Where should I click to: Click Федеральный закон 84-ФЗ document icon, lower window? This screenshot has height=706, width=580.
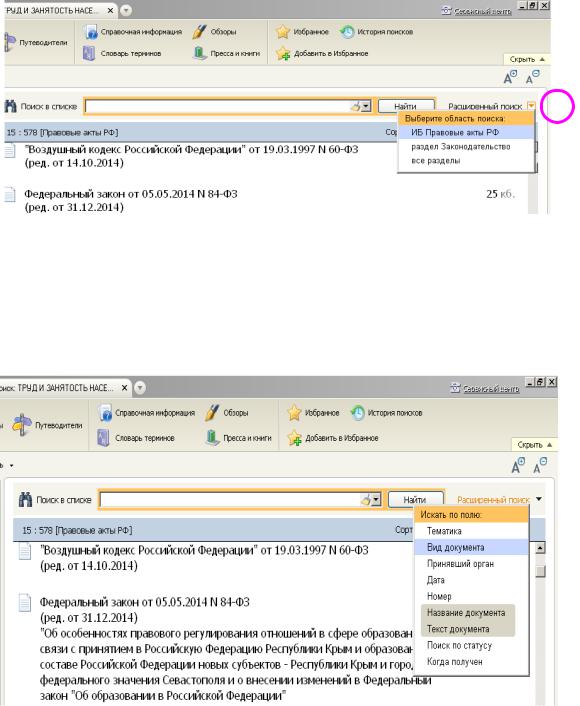coord(25,603)
